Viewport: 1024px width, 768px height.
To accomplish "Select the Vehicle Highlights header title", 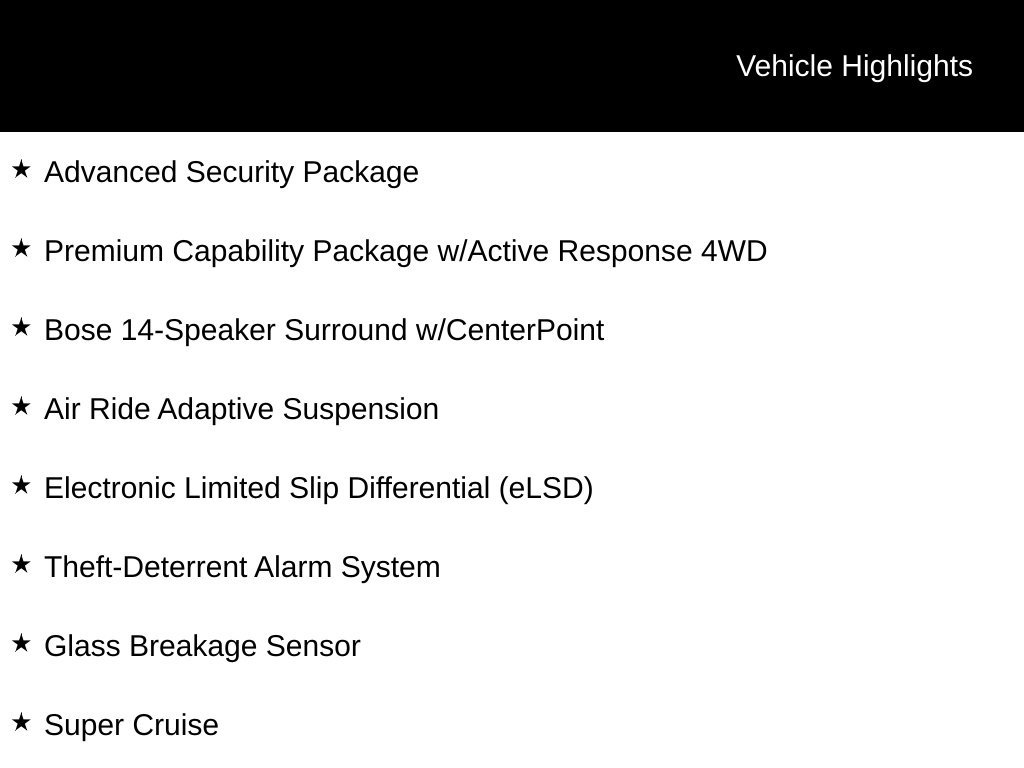I will click(x=854, y=67).
